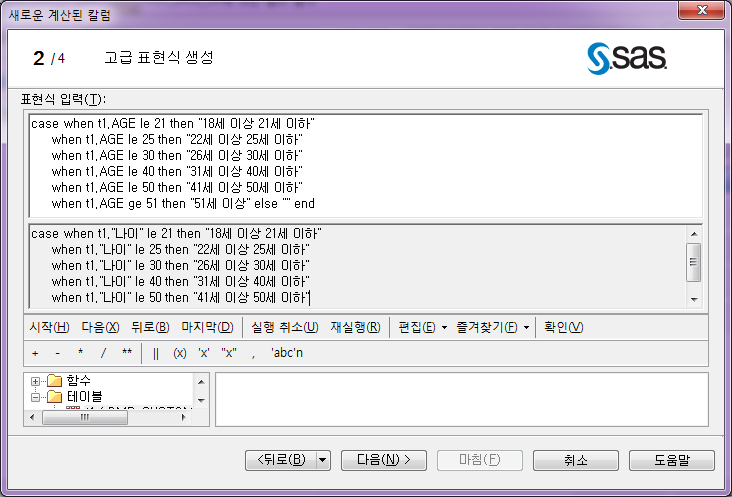The width and height of the screenshot is (732, 497).
Task: Open the dropdown arrow beside <뒤로(B)
Action: click(323, 460)
